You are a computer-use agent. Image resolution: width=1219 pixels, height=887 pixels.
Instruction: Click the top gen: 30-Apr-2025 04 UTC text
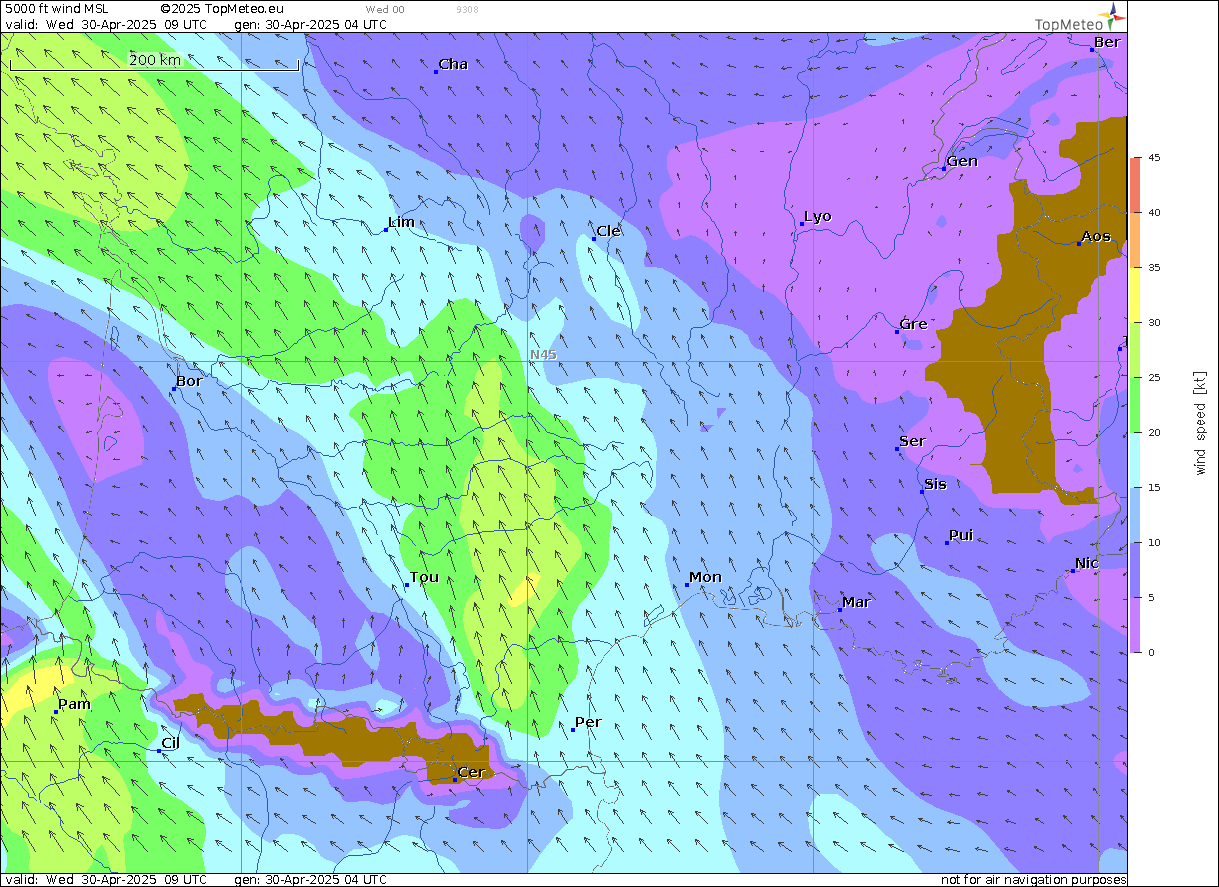pos(311,24)
